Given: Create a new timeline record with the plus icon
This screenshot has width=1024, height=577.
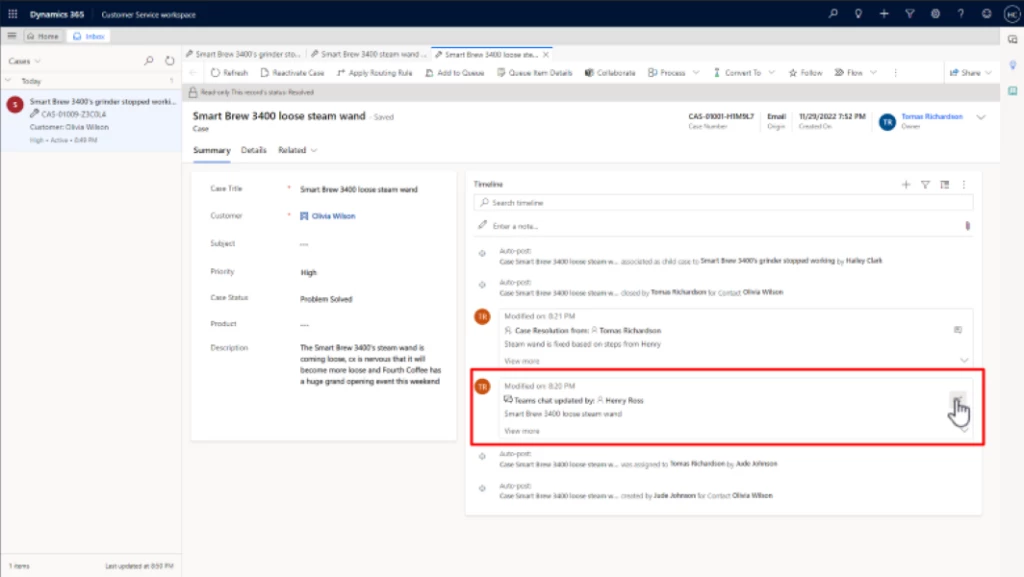Looking at the screenshot, I should click(905, 184).
